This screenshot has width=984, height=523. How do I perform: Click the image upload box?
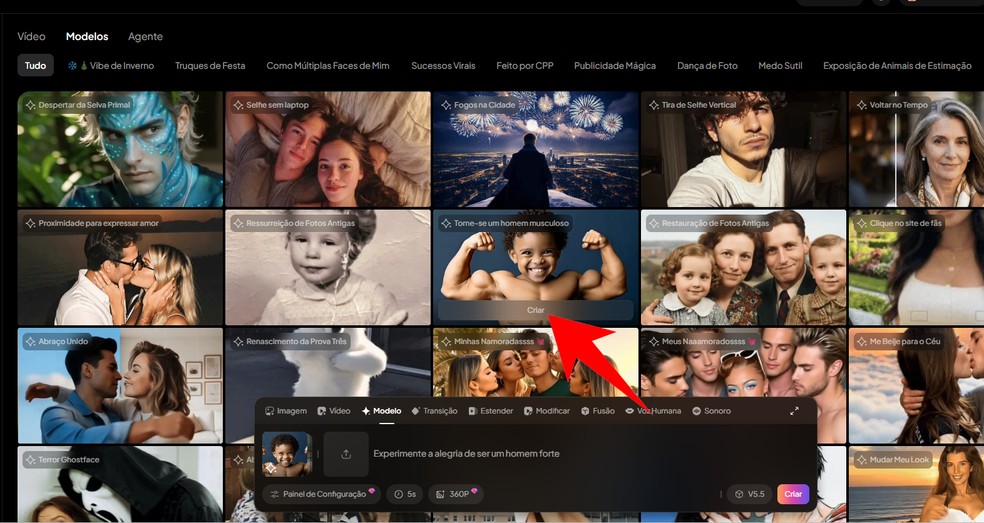pyautogui.click(x=346, y=454)
